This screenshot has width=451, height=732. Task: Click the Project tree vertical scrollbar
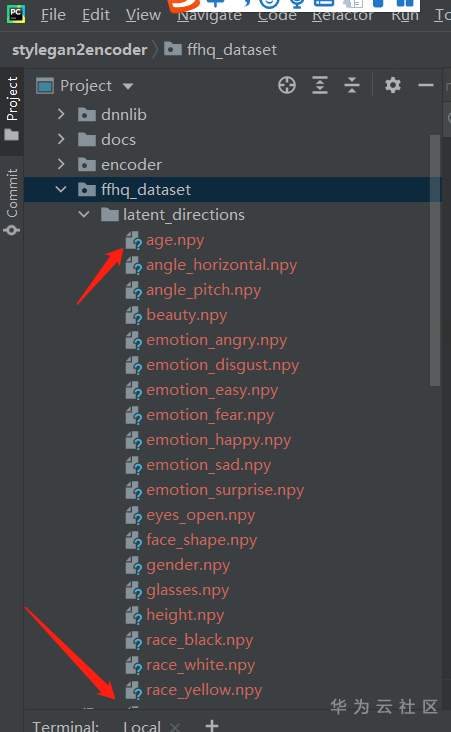pyautogui.click(x=435, y=260)
